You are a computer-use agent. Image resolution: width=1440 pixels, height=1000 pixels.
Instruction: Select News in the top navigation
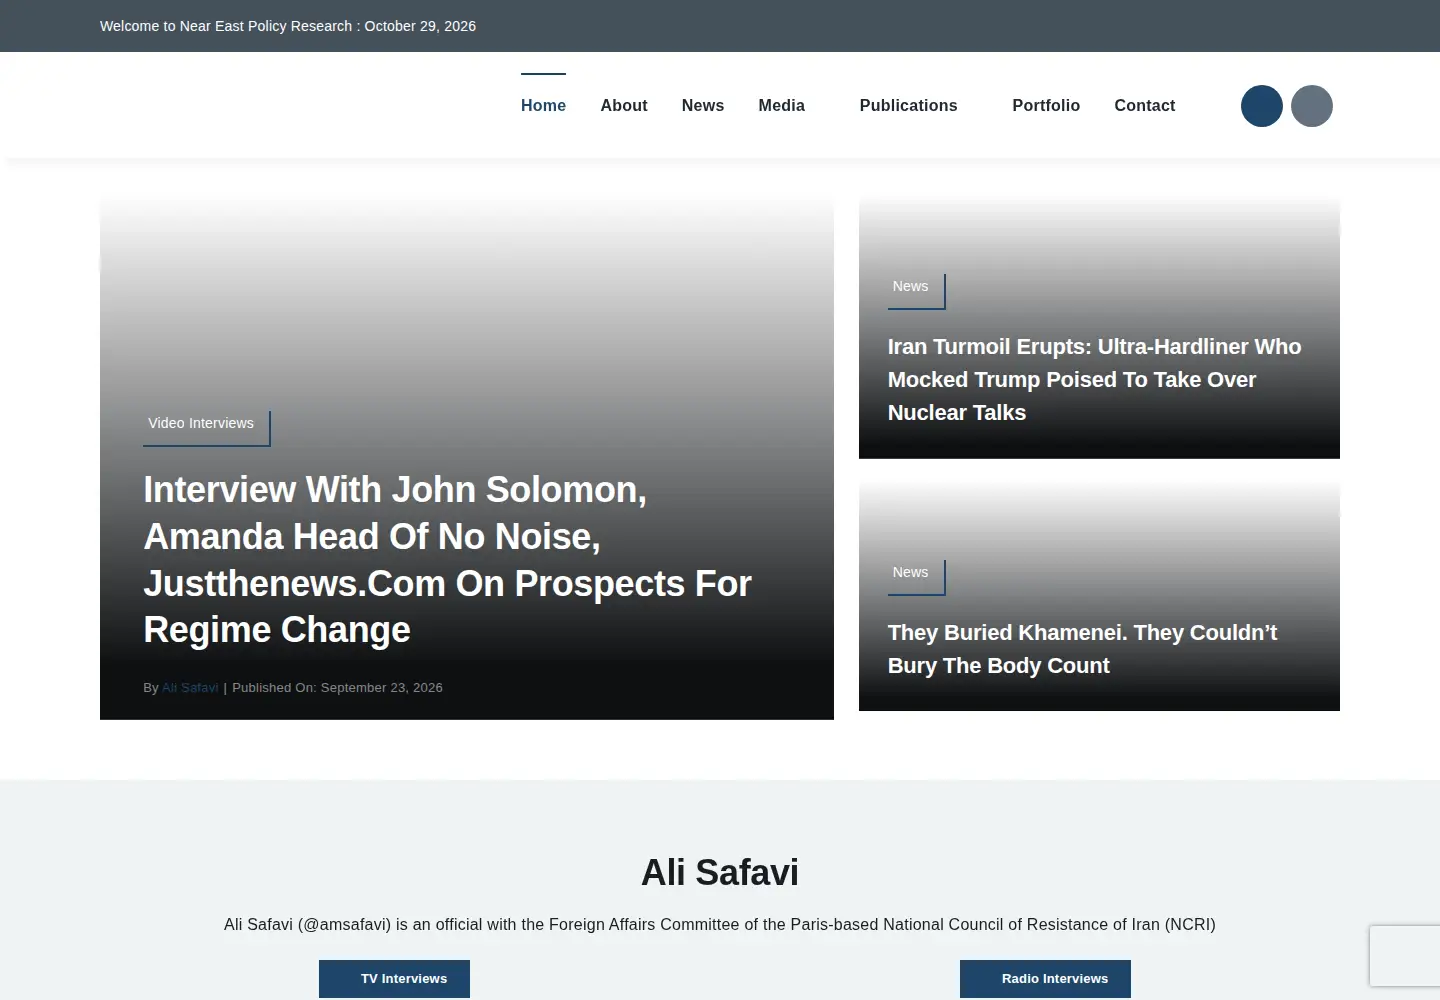[x=703, y=106]
